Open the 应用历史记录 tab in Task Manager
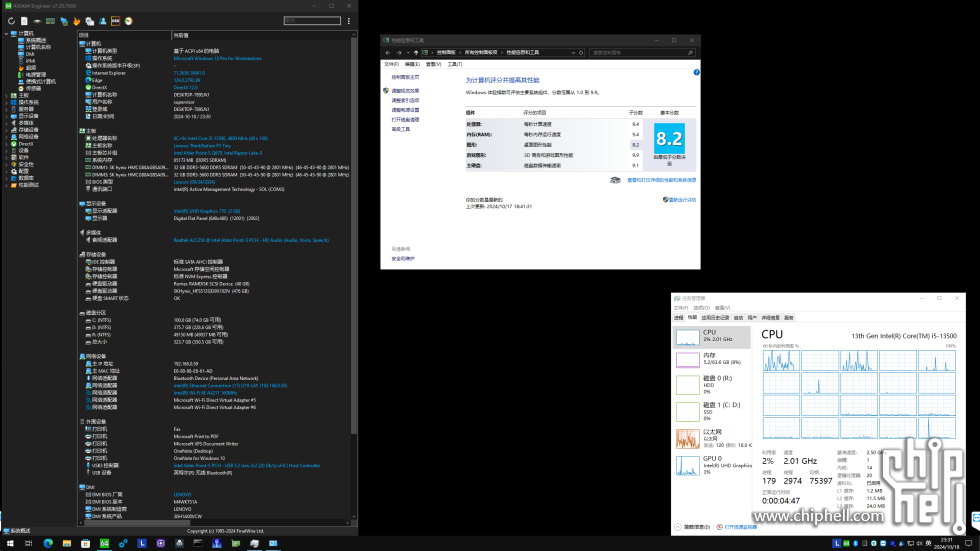This screenshot has height=551, width=980. [715, 317]
